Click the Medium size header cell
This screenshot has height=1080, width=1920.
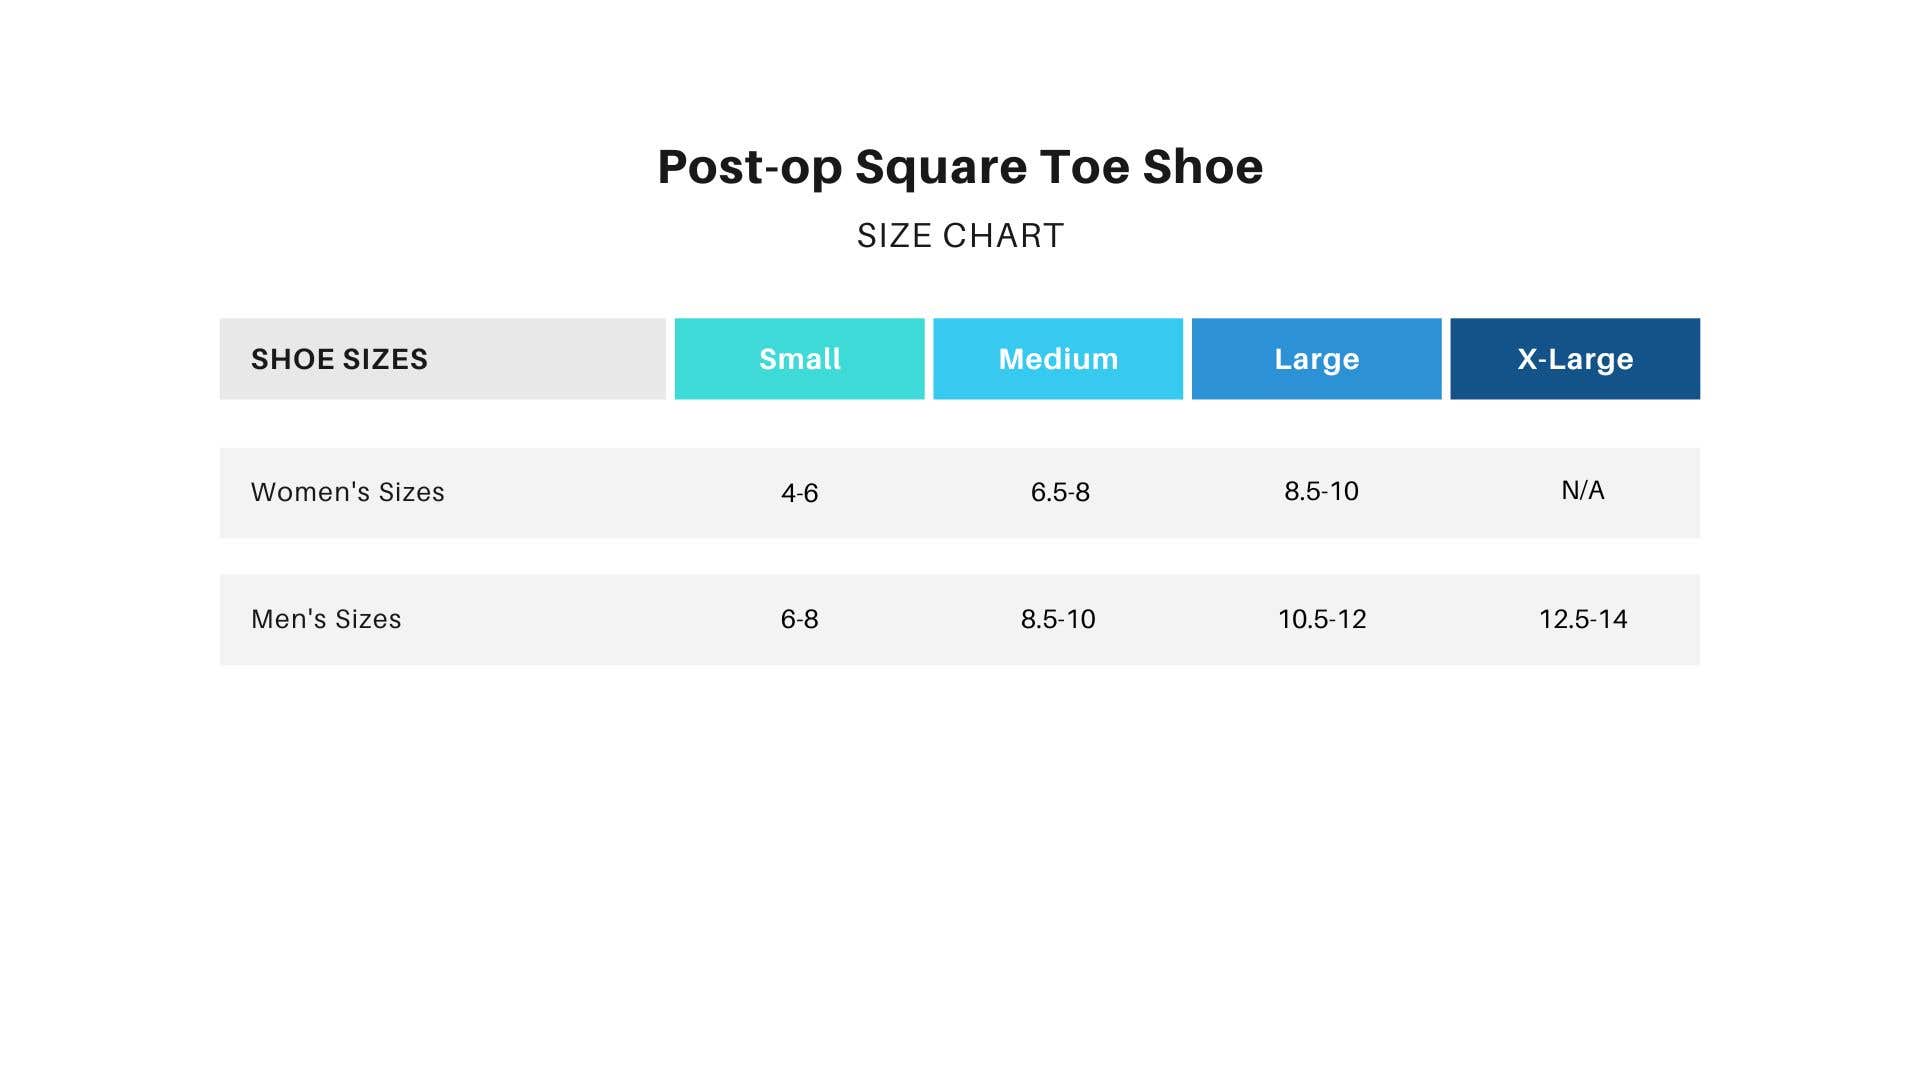tap(1058, 359)
